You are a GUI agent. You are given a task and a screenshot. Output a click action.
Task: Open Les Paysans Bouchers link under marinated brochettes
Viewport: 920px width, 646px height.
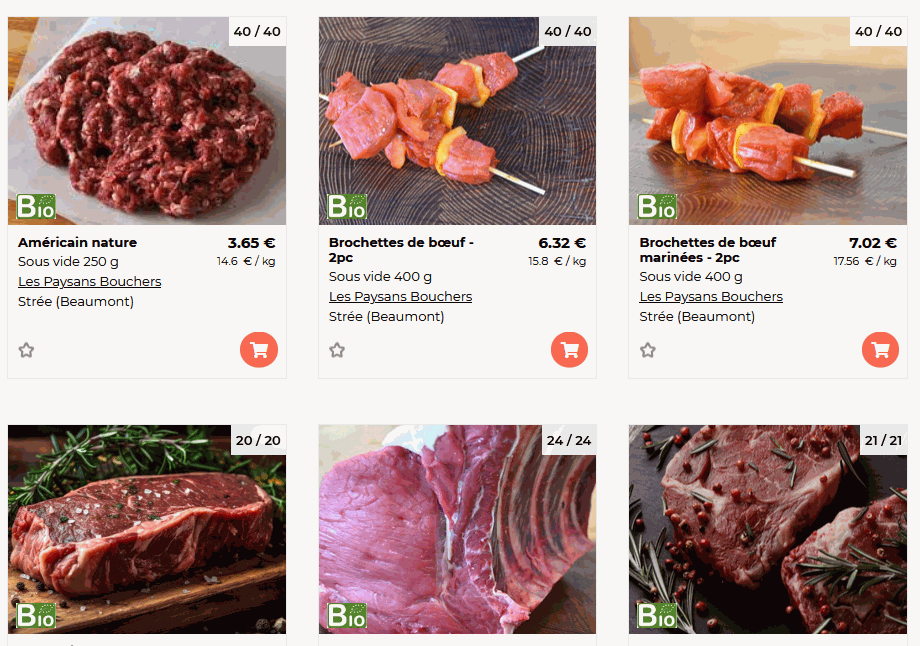(x=711, y=297)
